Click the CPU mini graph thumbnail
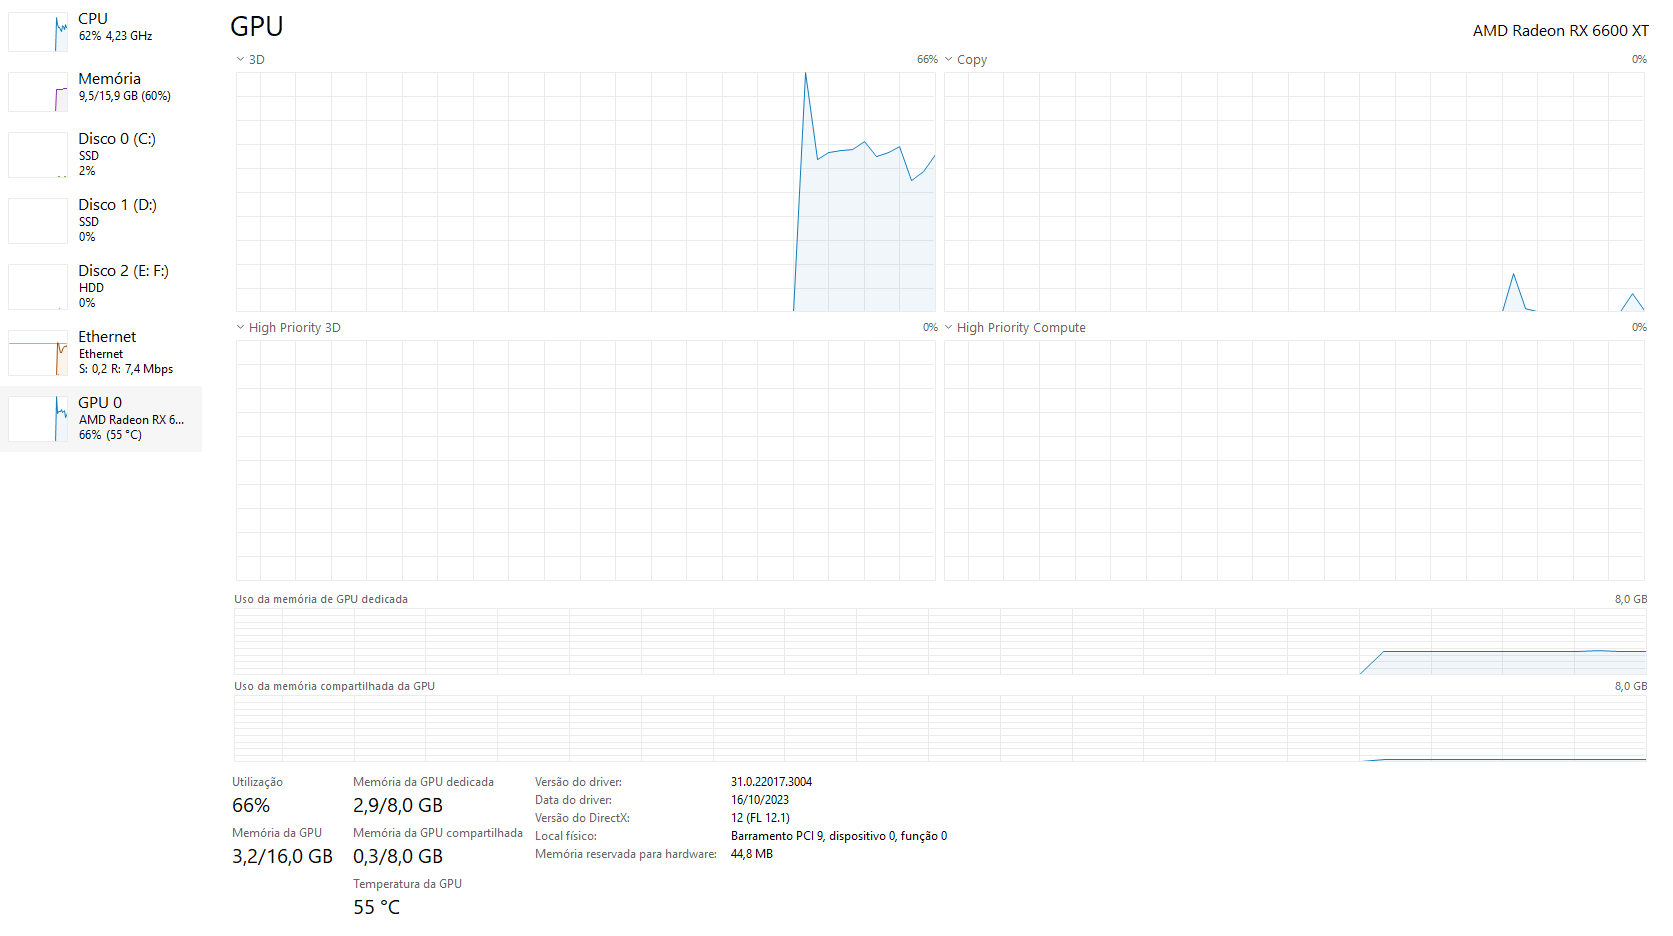 click(x=38, y=31)
